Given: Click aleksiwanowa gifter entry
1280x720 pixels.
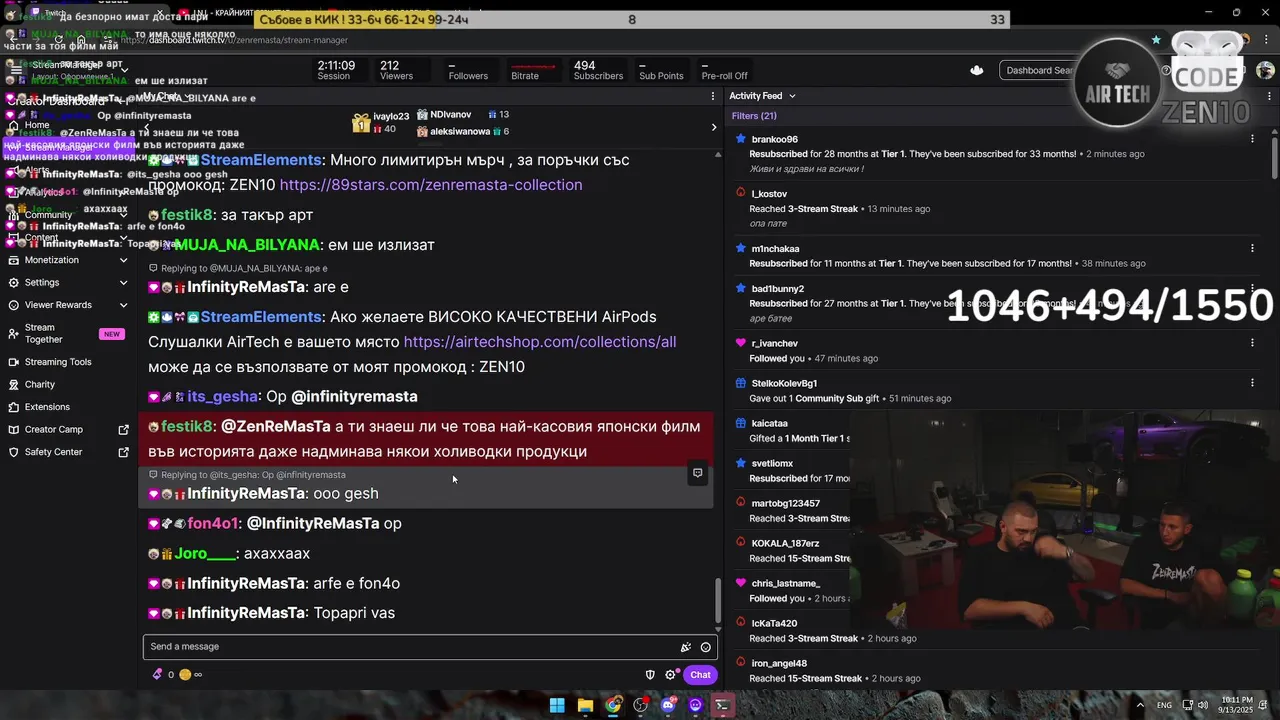Looking at the screenshot, I should pyautogui.click(x=463, y=131).
